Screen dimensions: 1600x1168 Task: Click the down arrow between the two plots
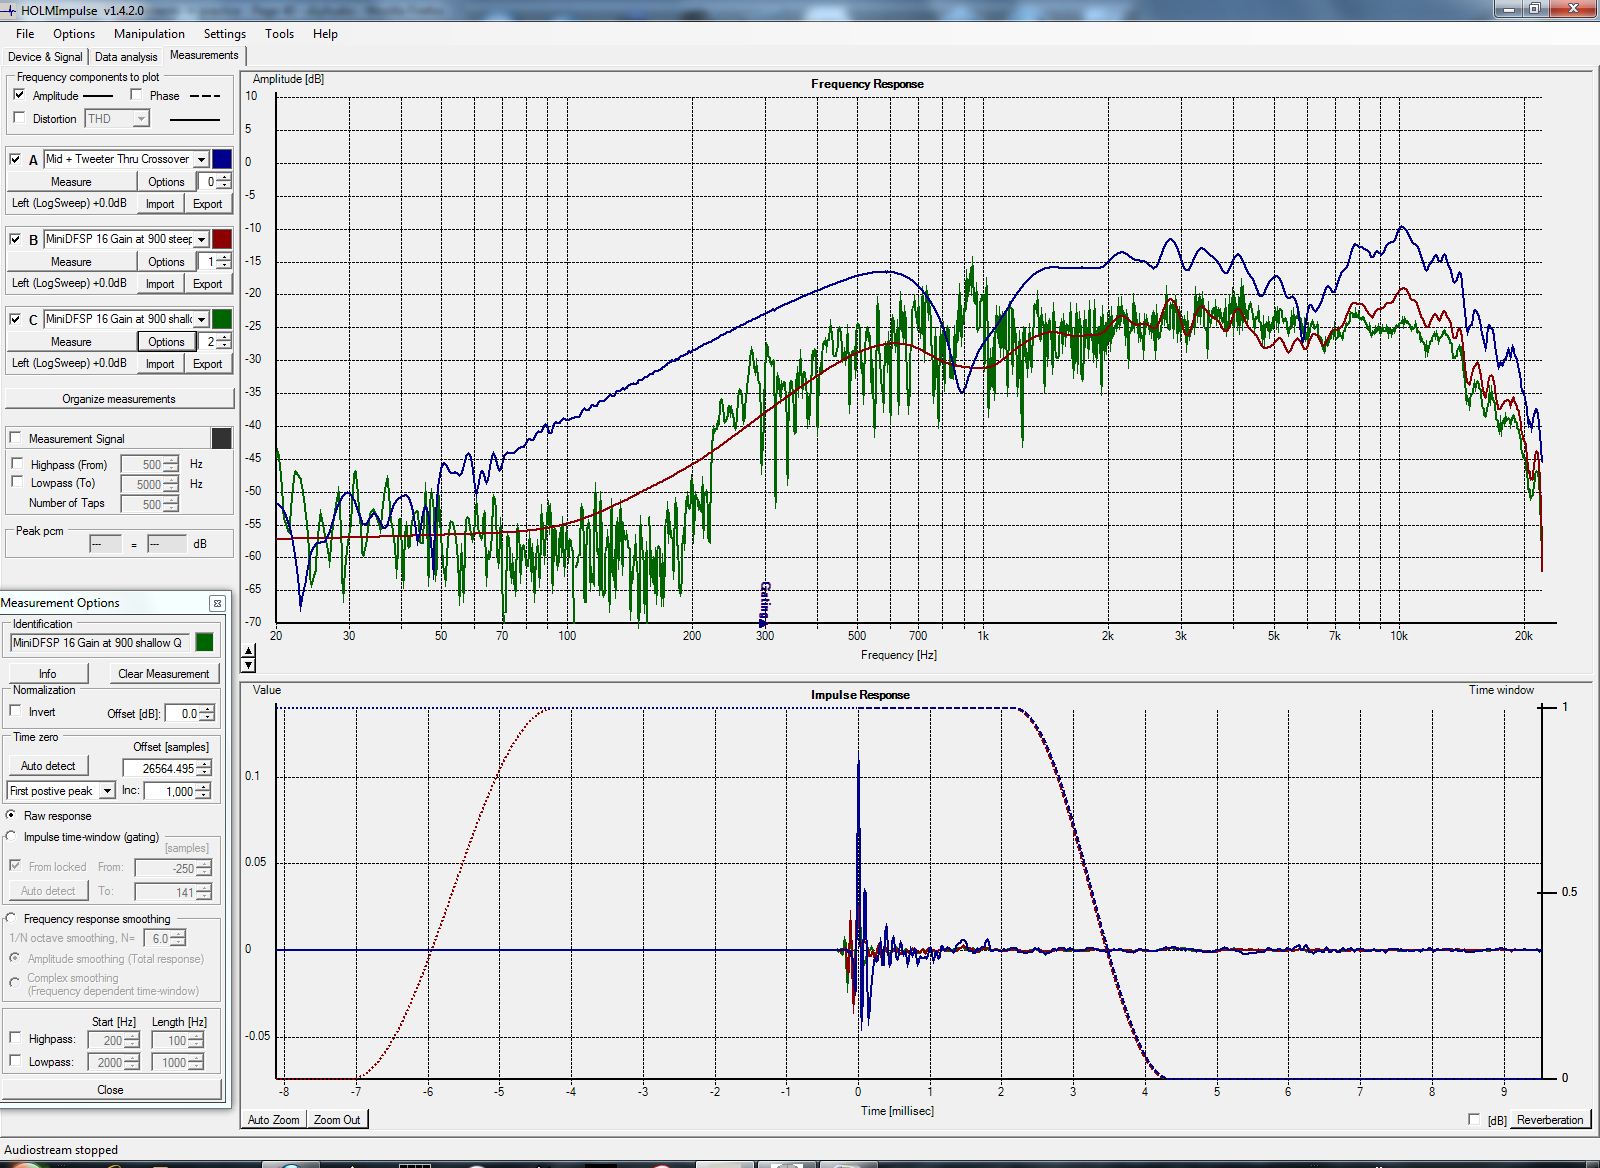[249, 665]
